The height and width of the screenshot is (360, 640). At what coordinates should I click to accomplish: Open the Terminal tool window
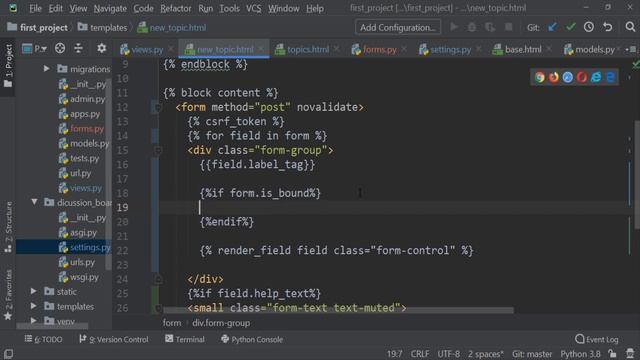(184, 339)
